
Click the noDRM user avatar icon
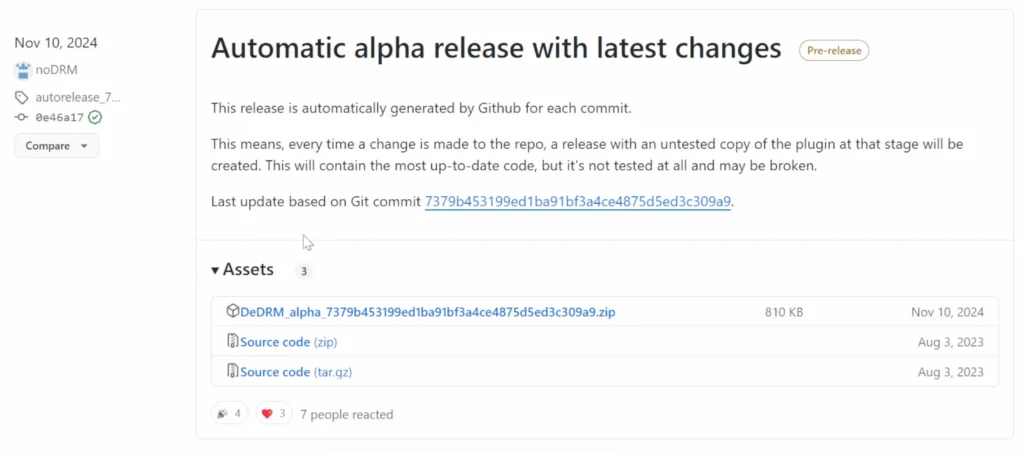[x=23, y=70]
